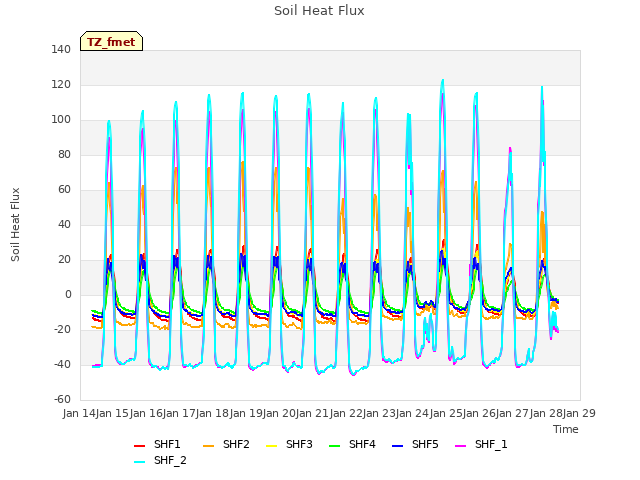
Task: Click the cyan SHF_2 legend swatch
Action: [140, 462]
